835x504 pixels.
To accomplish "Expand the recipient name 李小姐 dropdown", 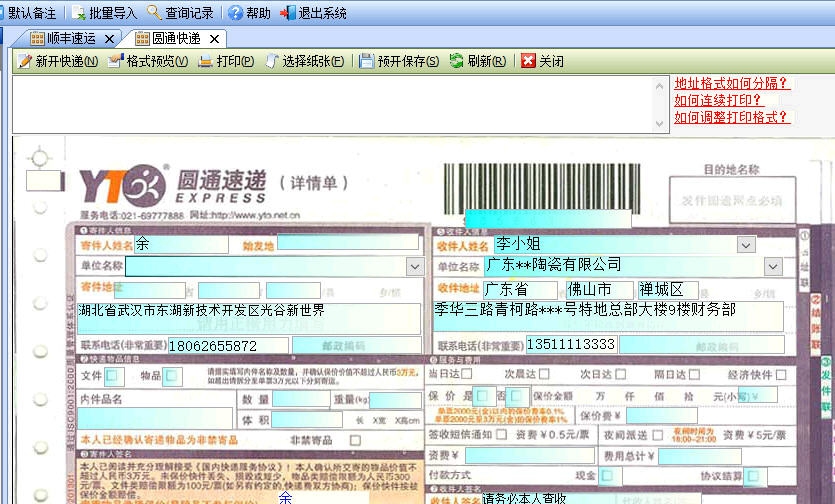I will coord(746,245).
